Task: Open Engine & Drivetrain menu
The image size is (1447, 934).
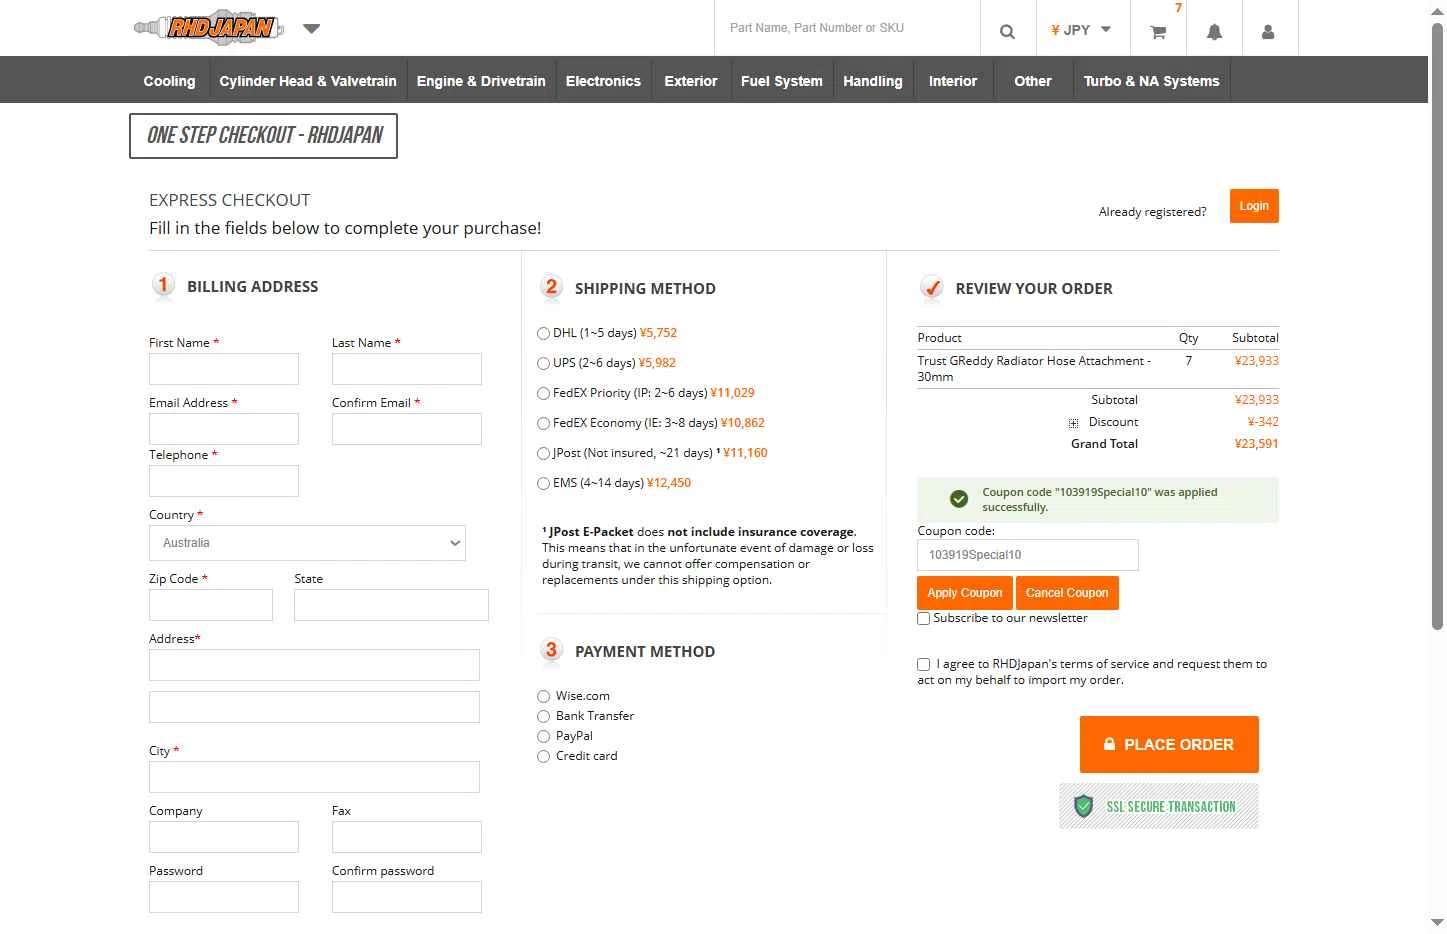Action: pyautogui.click(x=481, y=81)
